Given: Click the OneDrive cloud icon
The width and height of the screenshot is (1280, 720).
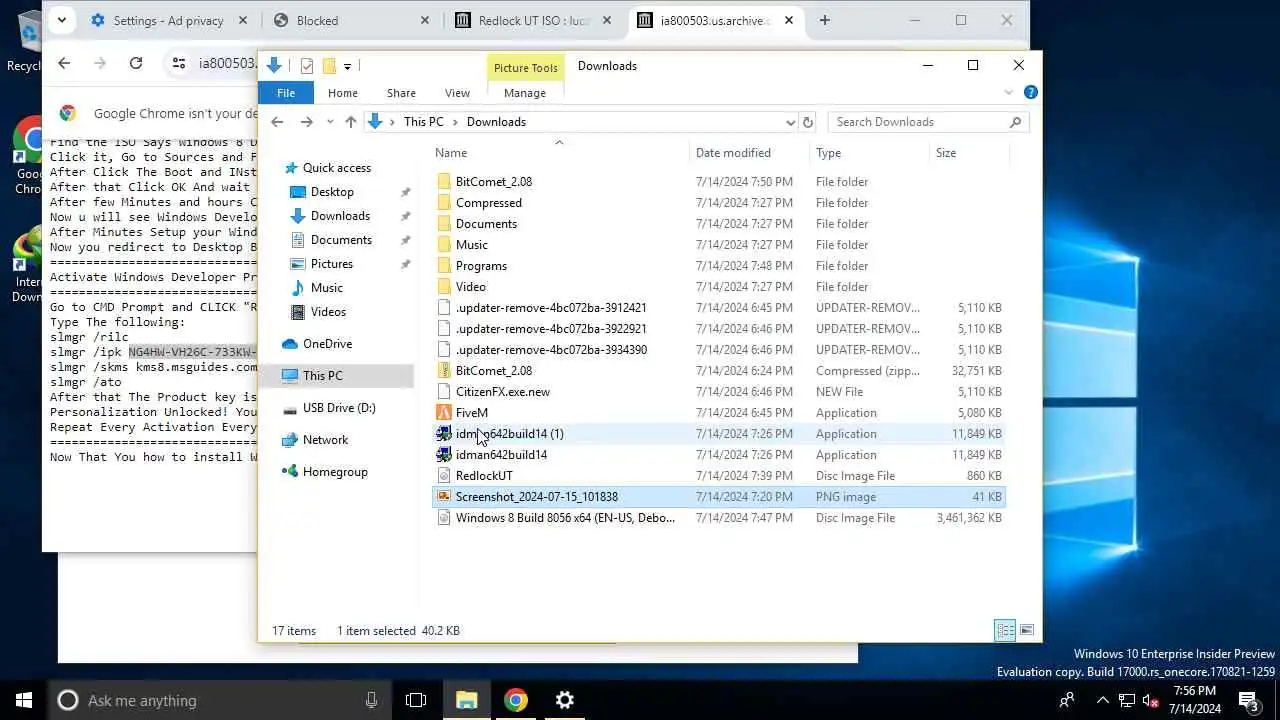Looking at the screenshot, I should click(x=290, y=344).
